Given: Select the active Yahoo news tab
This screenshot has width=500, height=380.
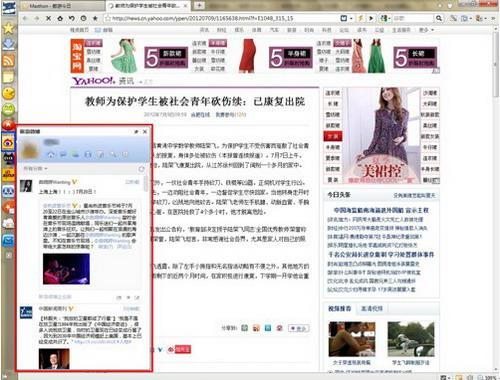Looking at the screenshot, I should (147, 6).
